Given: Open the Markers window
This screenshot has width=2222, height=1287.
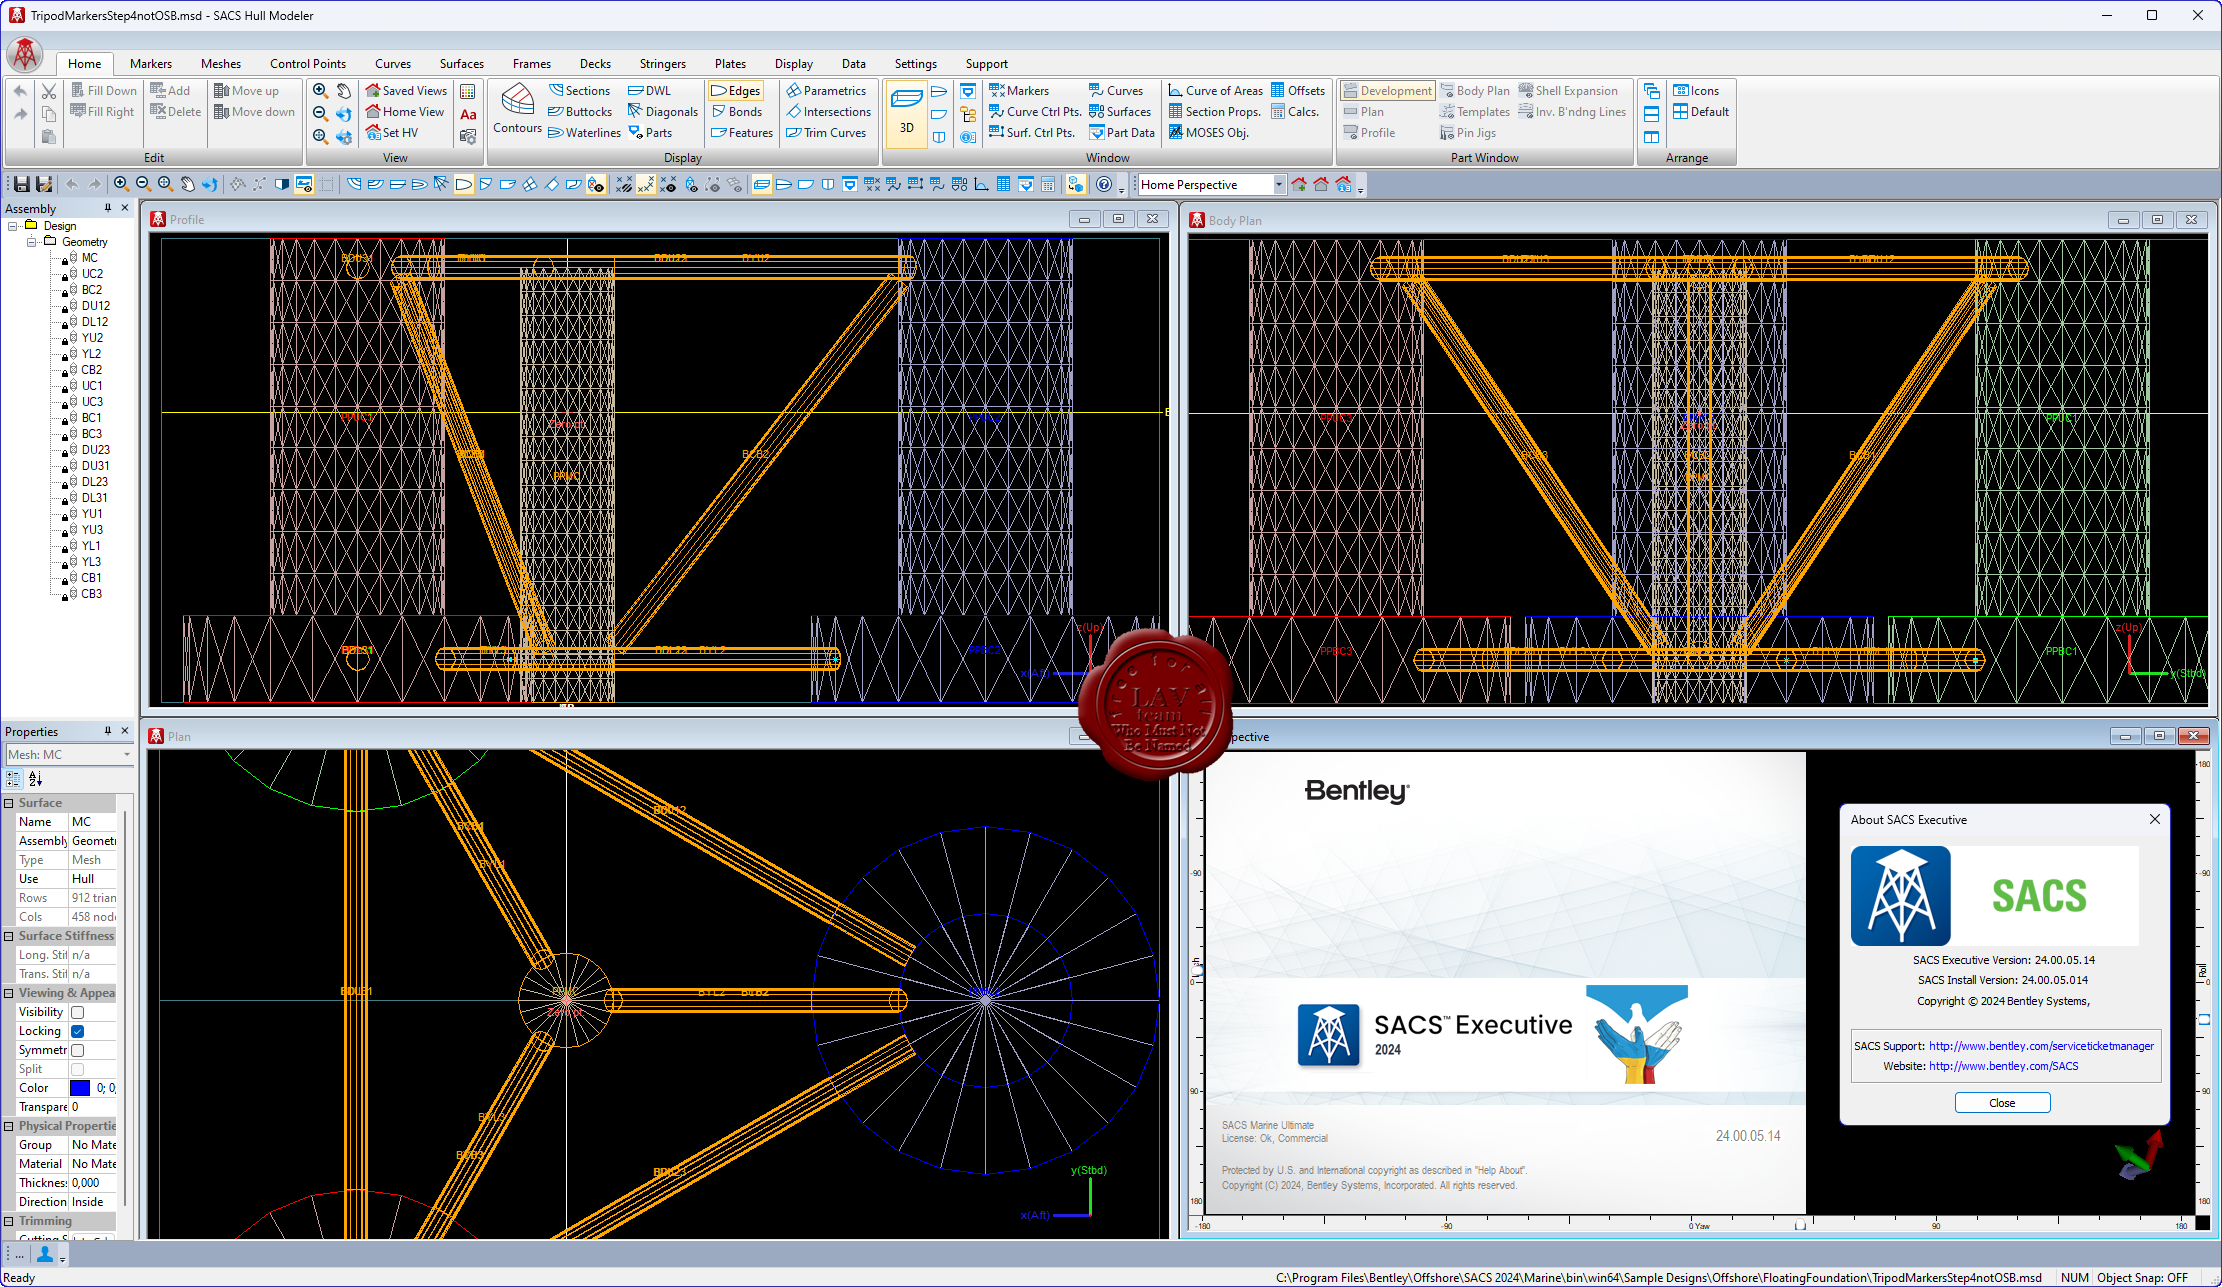Looking at the screenshot, I should click(x=1019, y=90).
